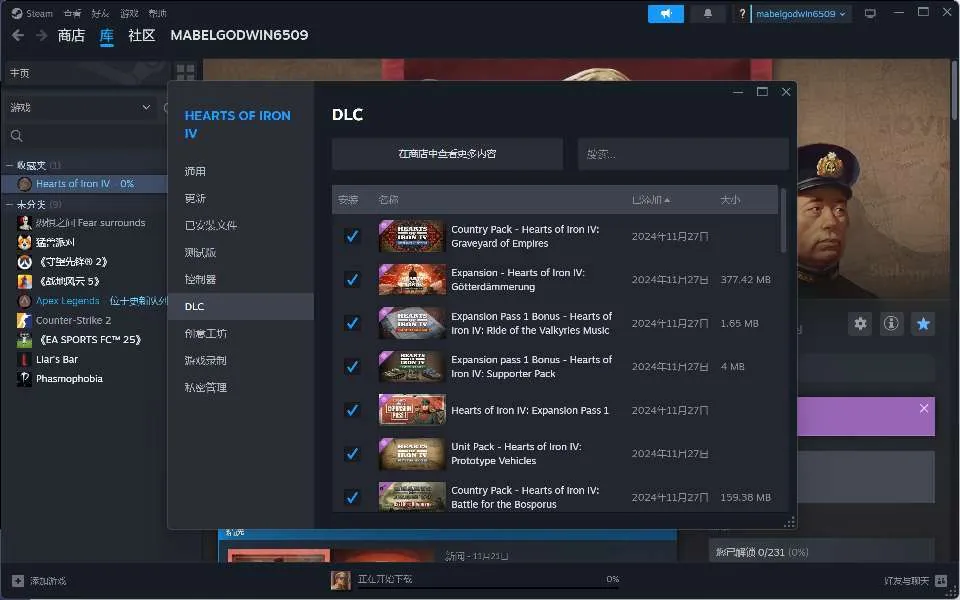
Task: Uncheck Graveyard of Empires DLC
Action: coord(352,236)
